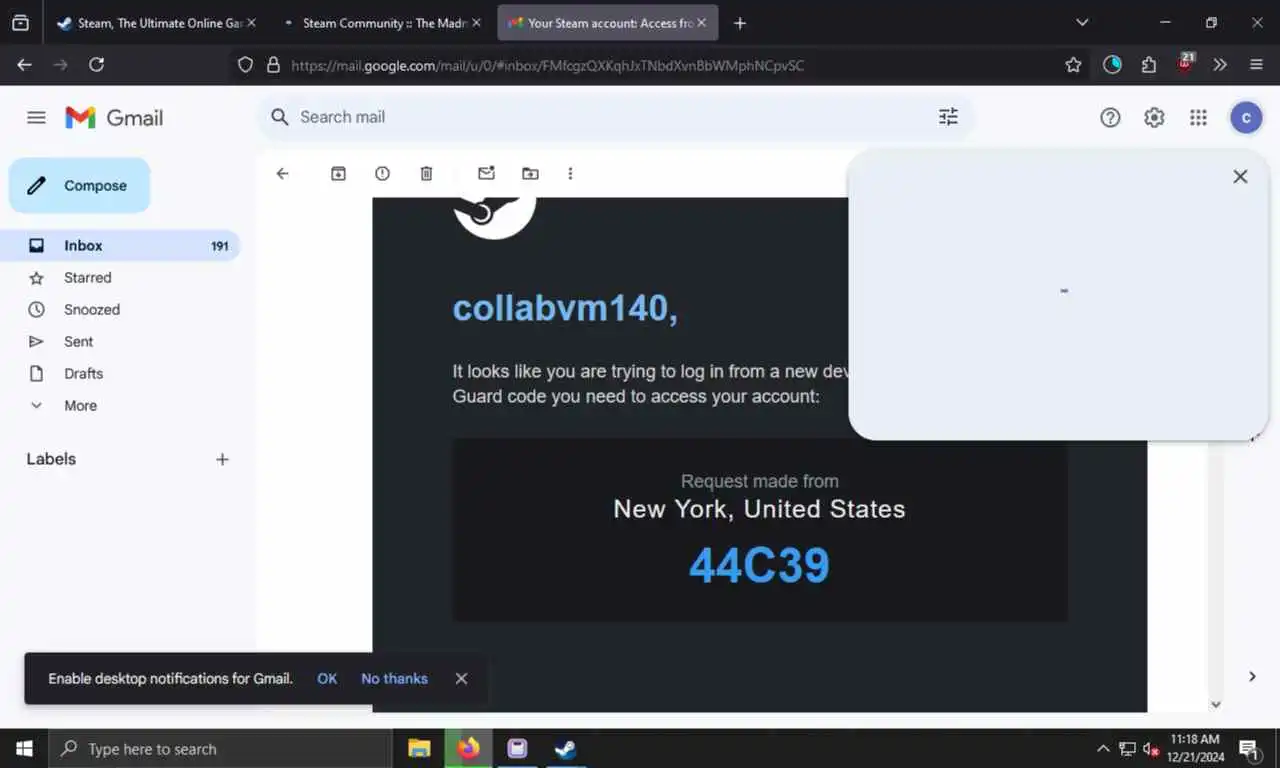
Task: Open Windows Start menu
Action: 24,749
